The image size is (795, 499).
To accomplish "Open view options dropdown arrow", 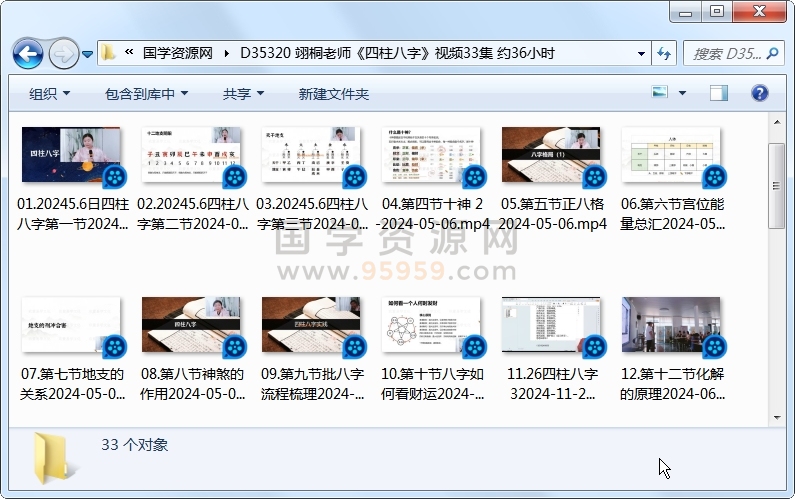I will tap(682, 93).
